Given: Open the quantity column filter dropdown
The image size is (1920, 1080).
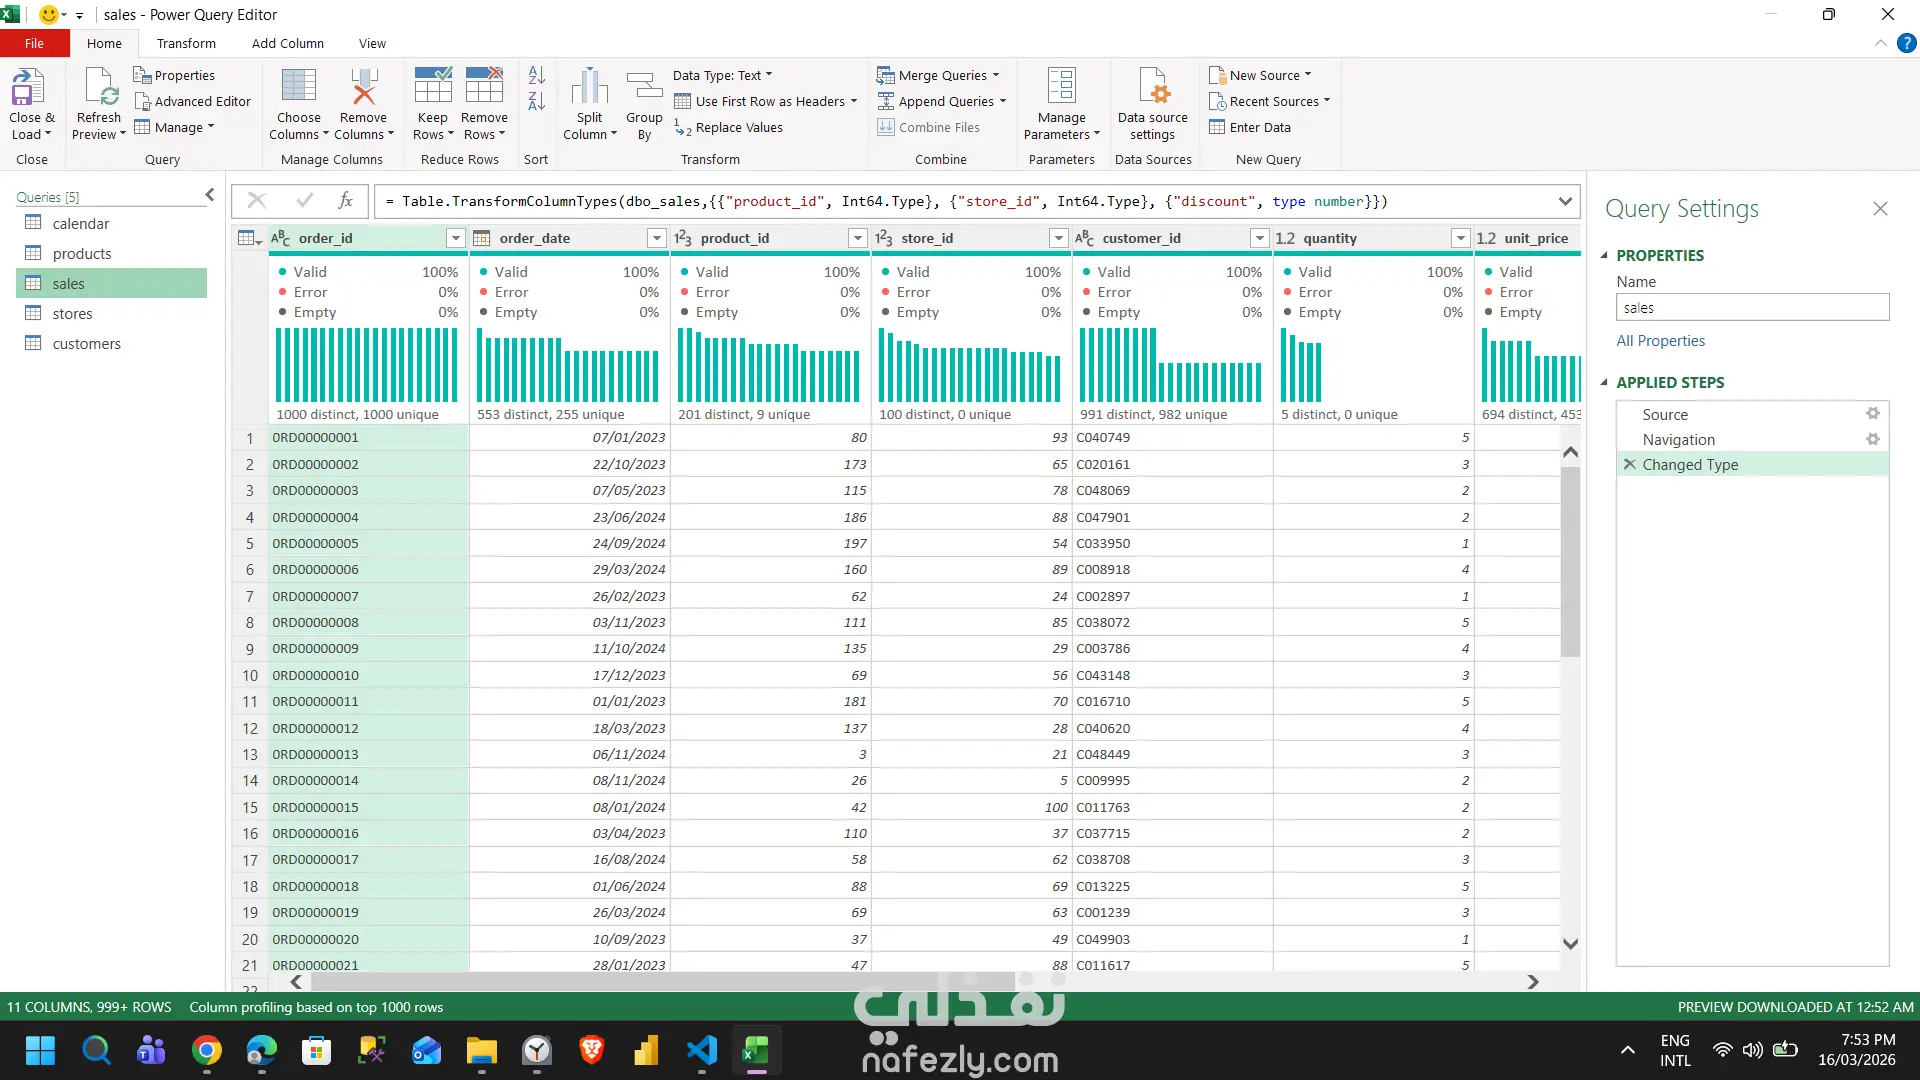Looking at the screenshot, I should (x=1460, y=238).
